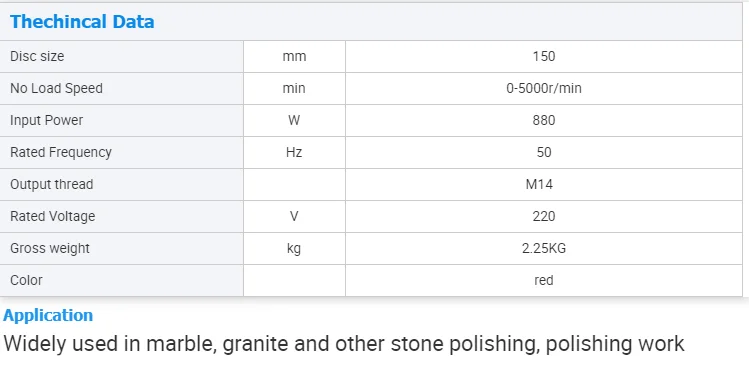Click the 150 disc size value
This screenshot has height=372, width=749.
[x=544, y=56]
